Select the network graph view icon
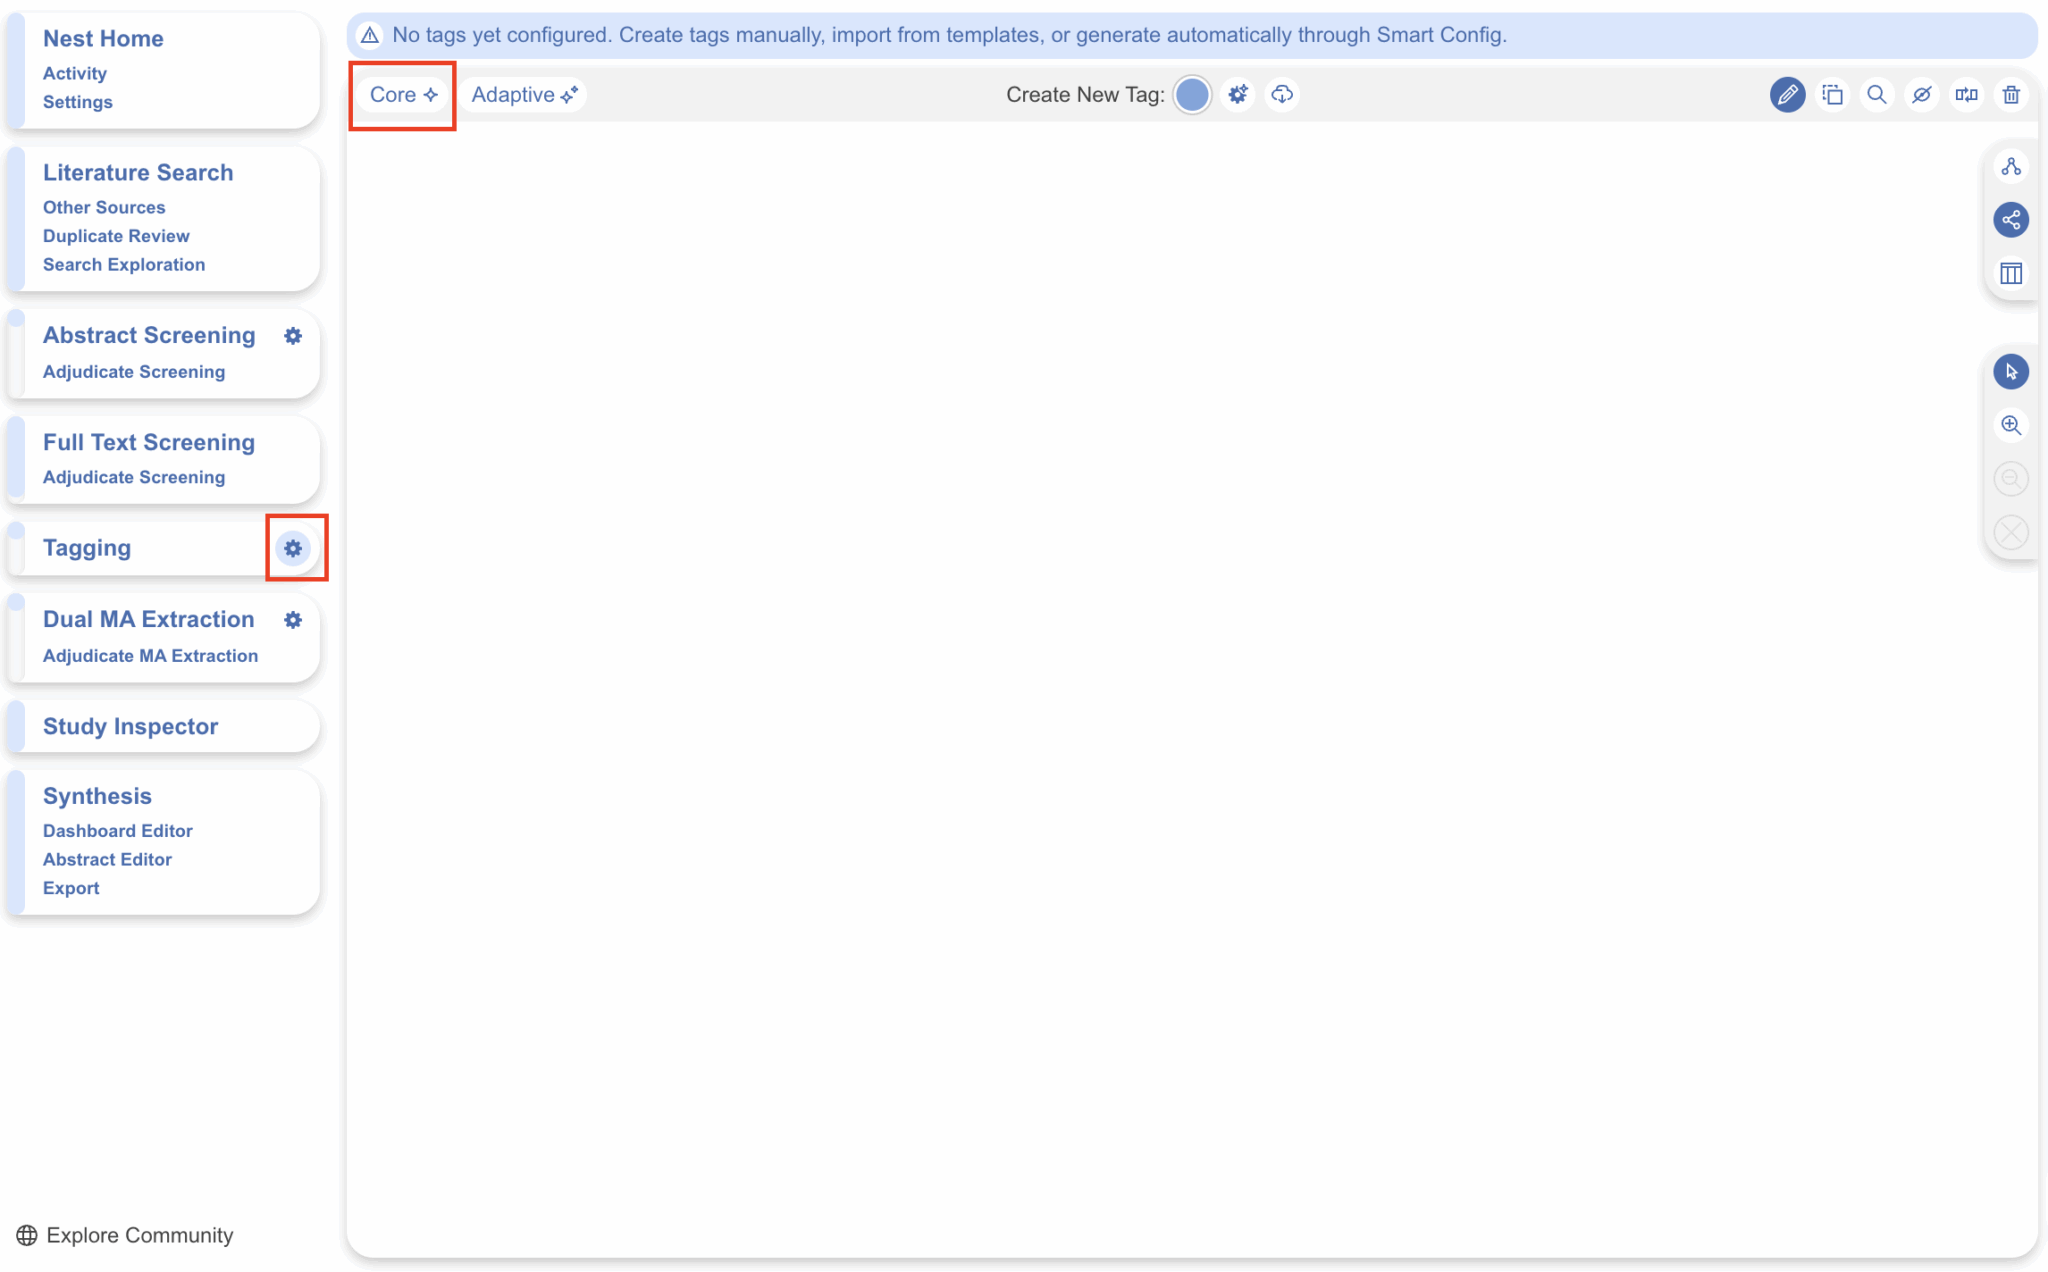This screenshot has height=1272, width=2048. [x=2011, y=220]
